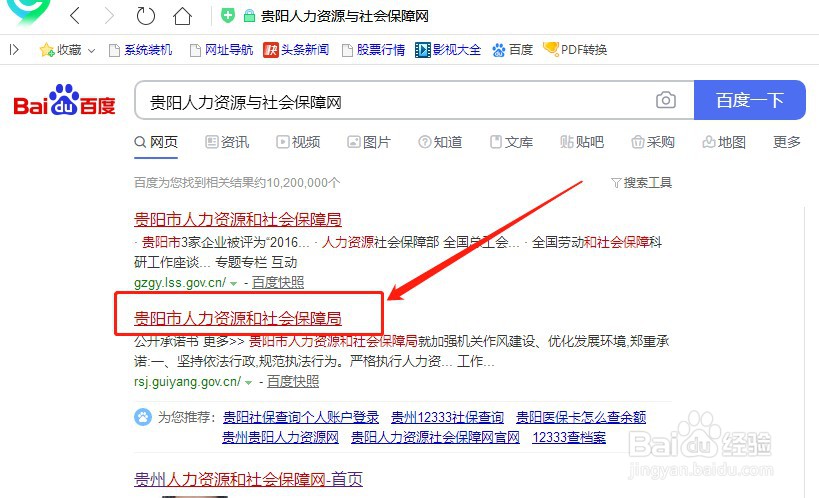Image resolution: width=819 pixels, height=498 pixels.
Task: Switch to the 采购 tab
Action: pyautogui.click(x=653, y=142)
